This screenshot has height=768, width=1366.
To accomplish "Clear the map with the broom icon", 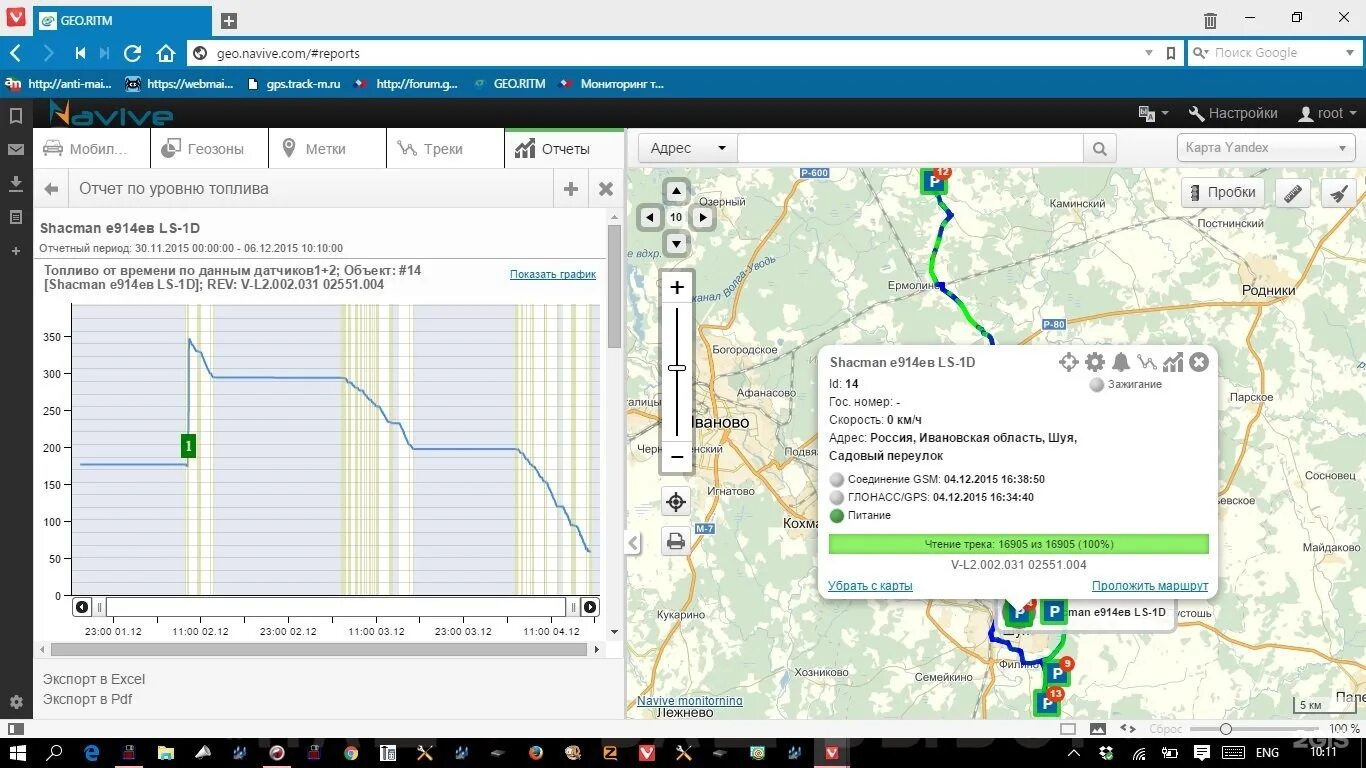I will (1339, 192).
